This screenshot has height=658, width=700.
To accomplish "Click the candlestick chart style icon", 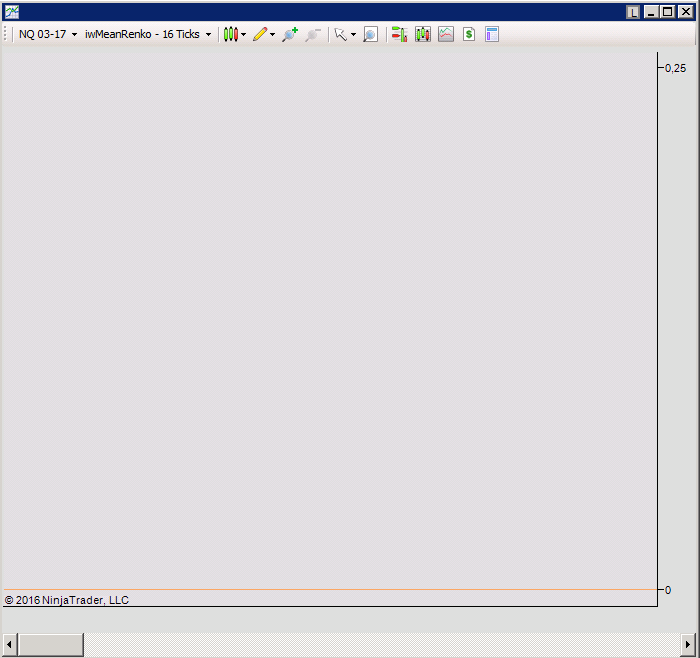I will pos(231,34).
